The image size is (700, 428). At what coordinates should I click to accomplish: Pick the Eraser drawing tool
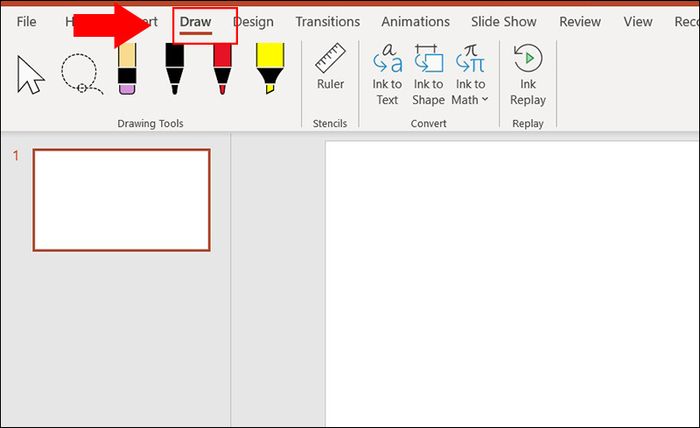127,68
